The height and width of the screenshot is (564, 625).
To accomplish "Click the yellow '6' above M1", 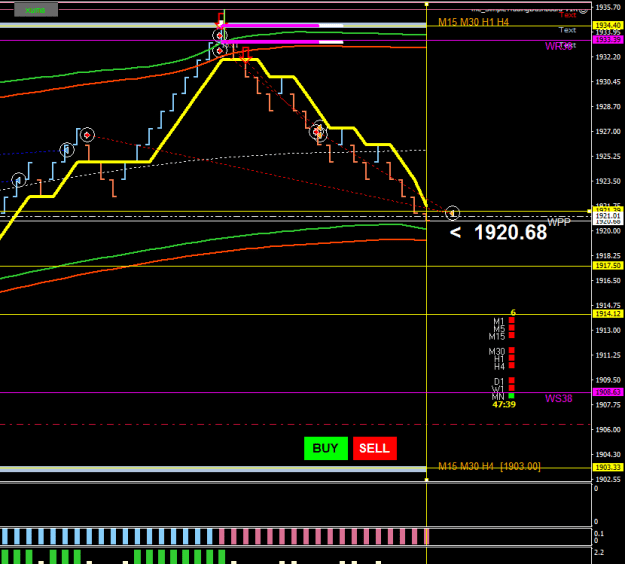I will (x=513, y=312).
